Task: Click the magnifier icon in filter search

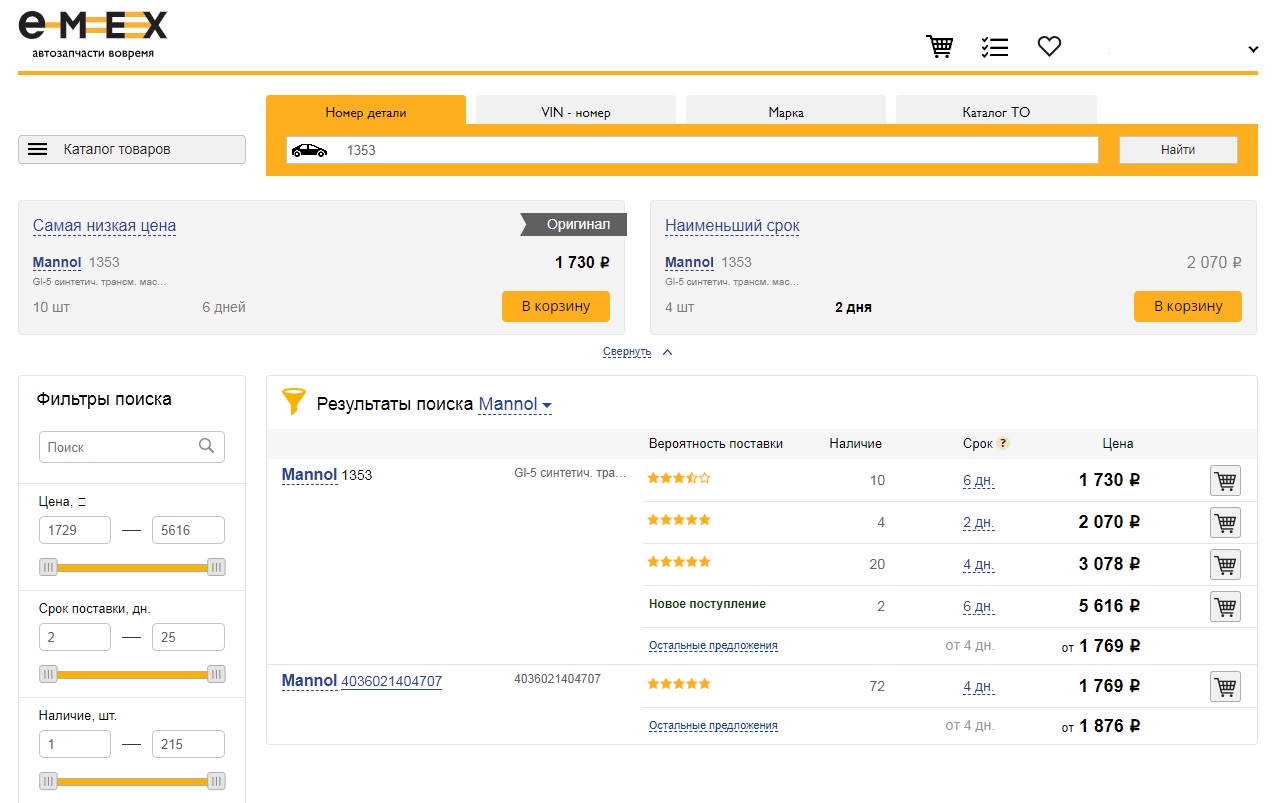Action: click(207, 446)
